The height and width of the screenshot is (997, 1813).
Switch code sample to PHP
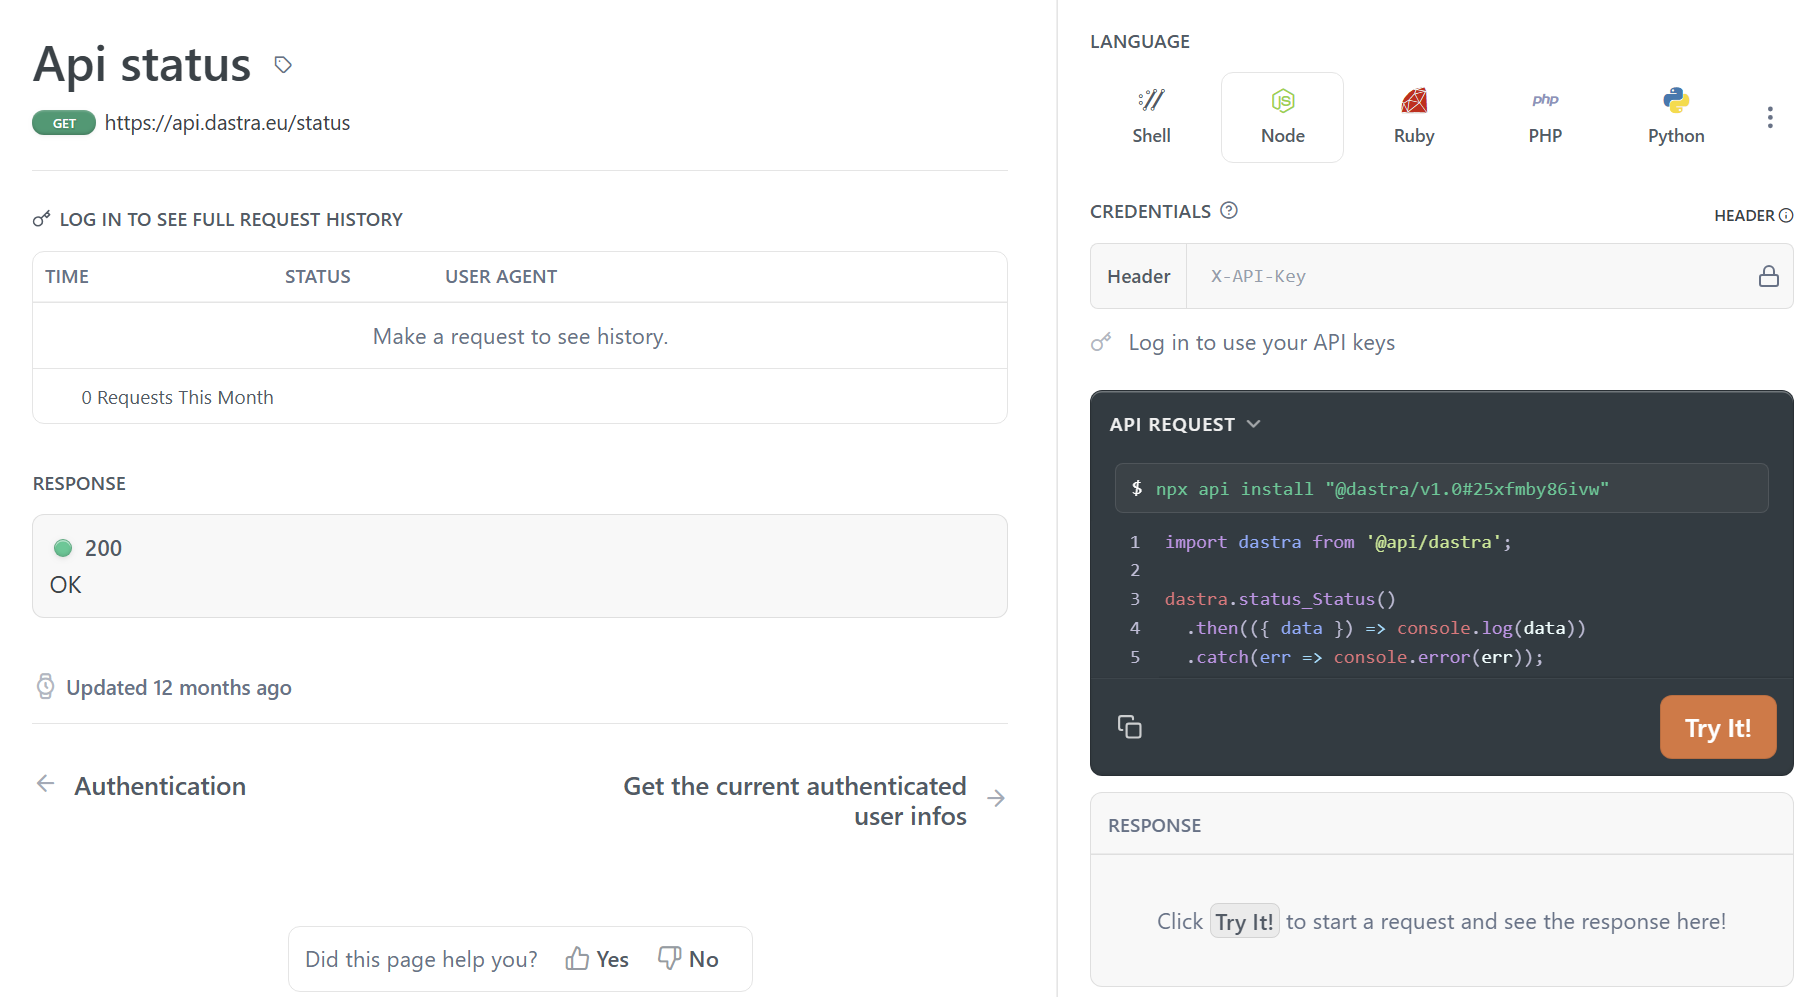pos(1544,117)
